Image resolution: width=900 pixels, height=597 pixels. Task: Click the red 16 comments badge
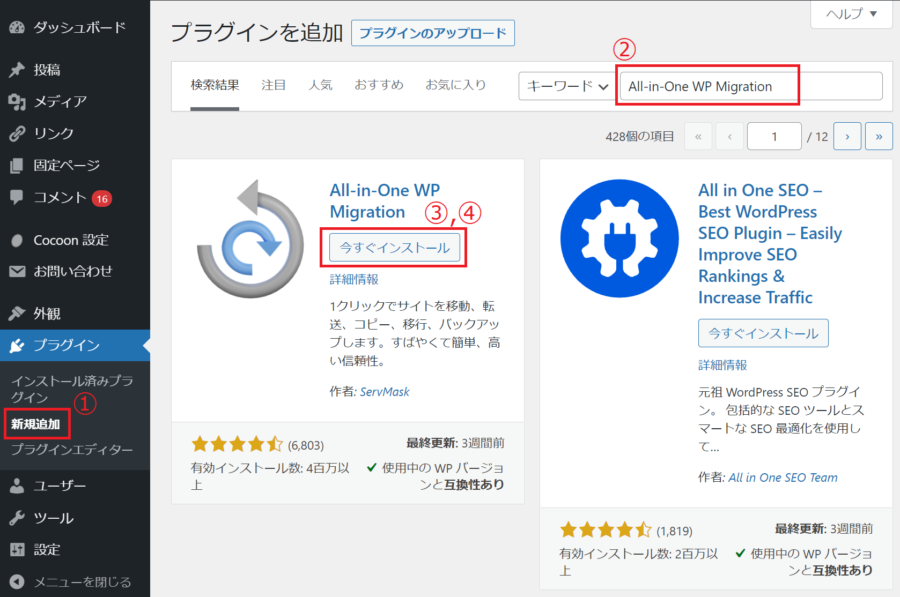tap(102, 199)
